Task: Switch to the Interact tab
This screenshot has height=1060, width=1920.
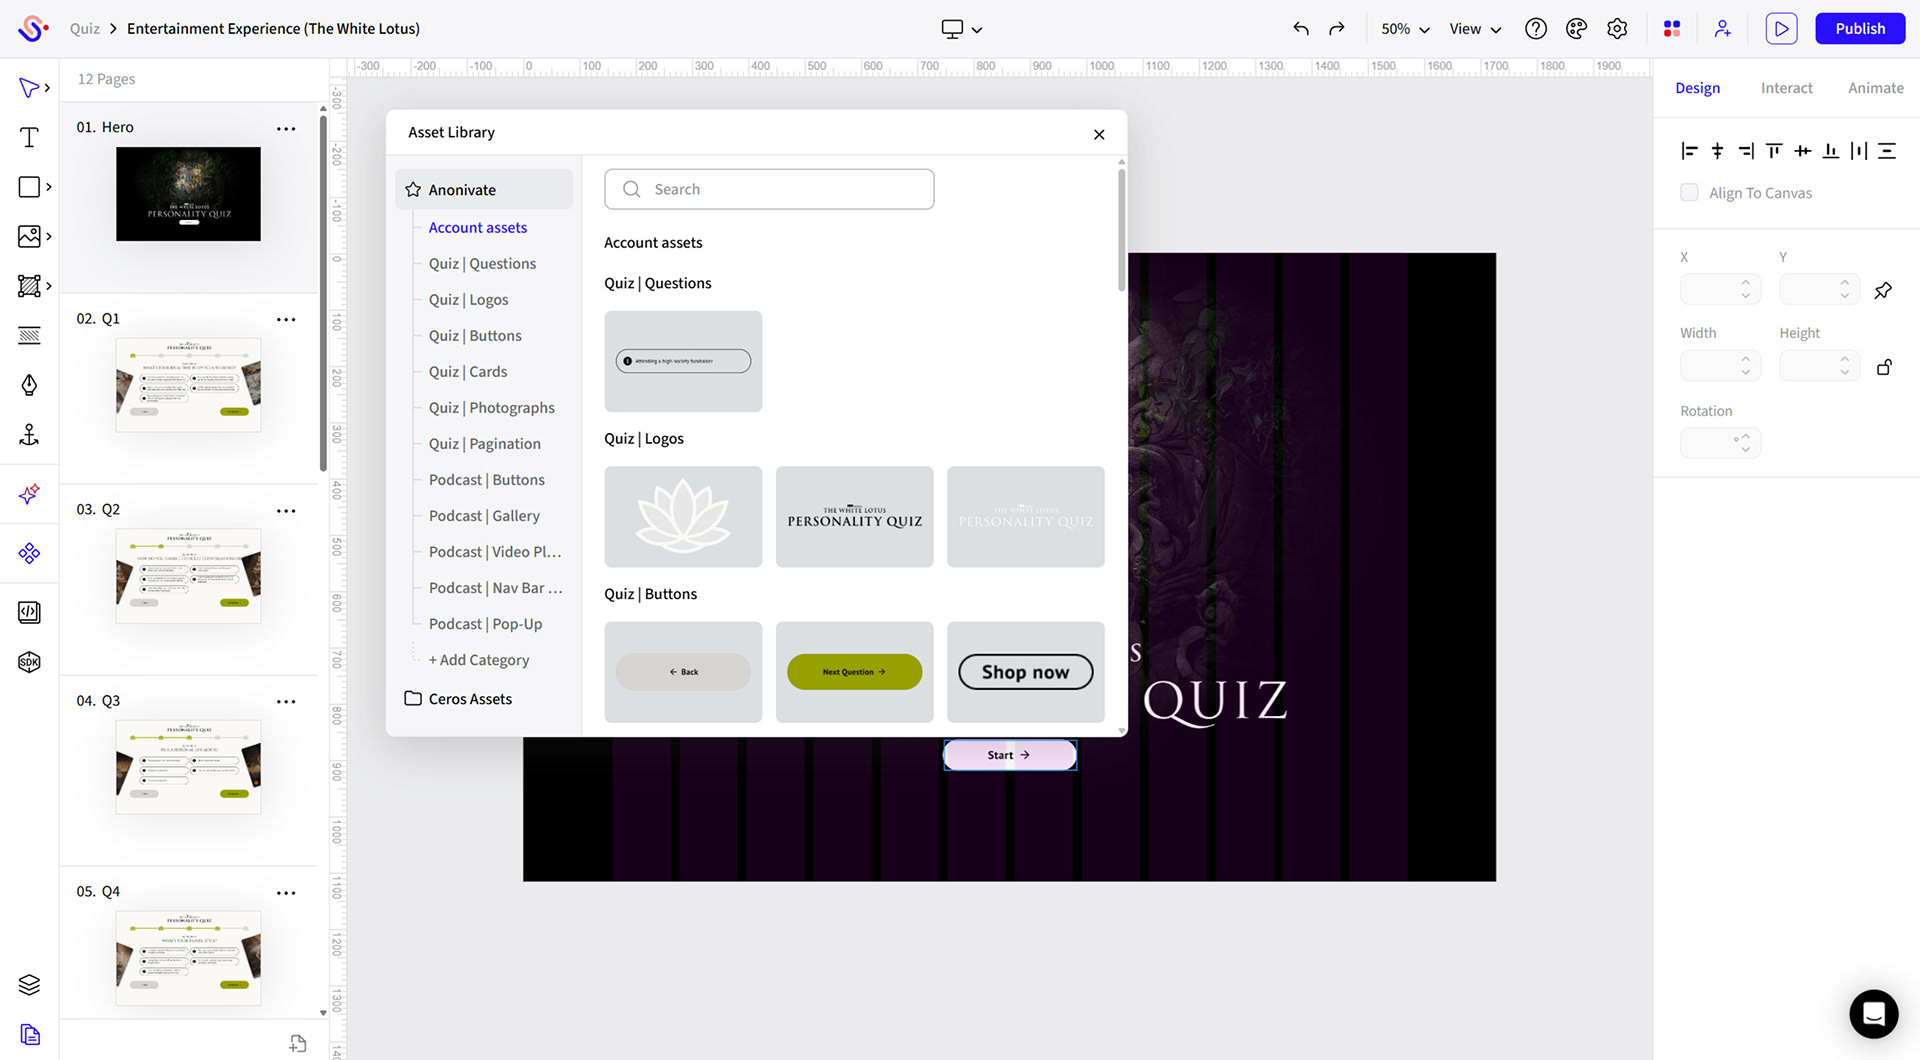Action: pos(1786,88)
